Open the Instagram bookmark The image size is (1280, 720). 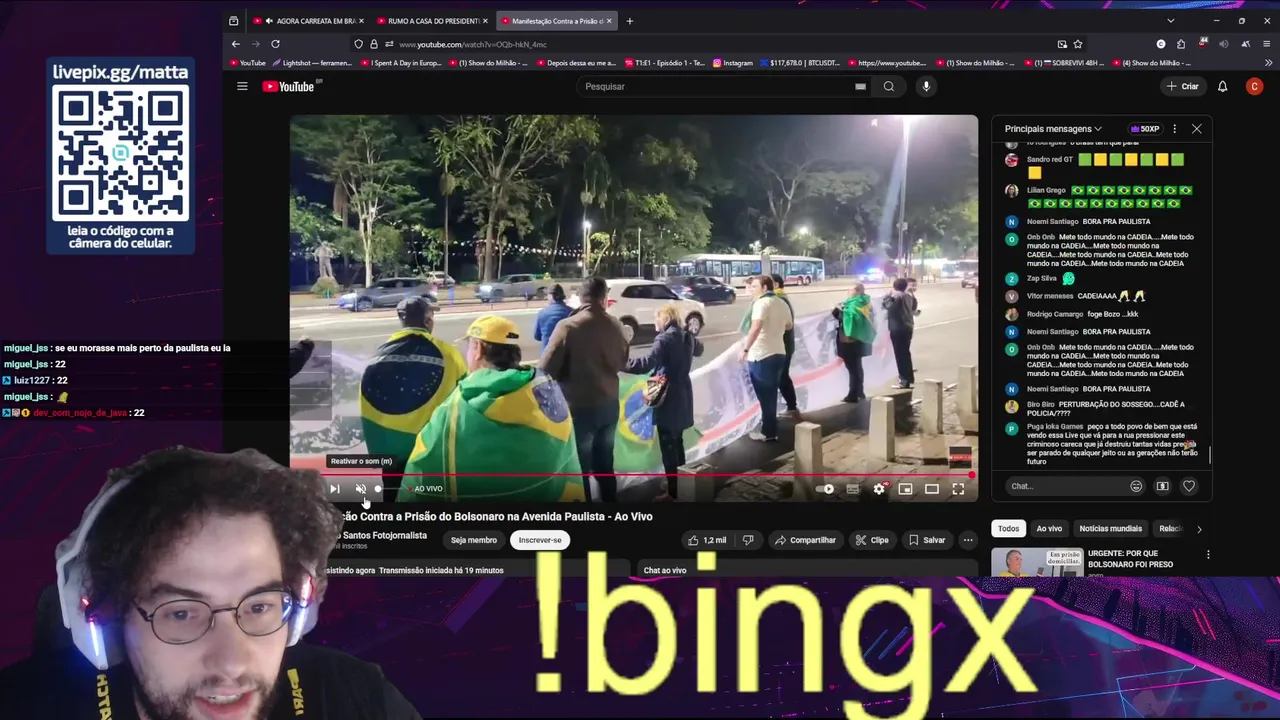(x=732, y=63)
